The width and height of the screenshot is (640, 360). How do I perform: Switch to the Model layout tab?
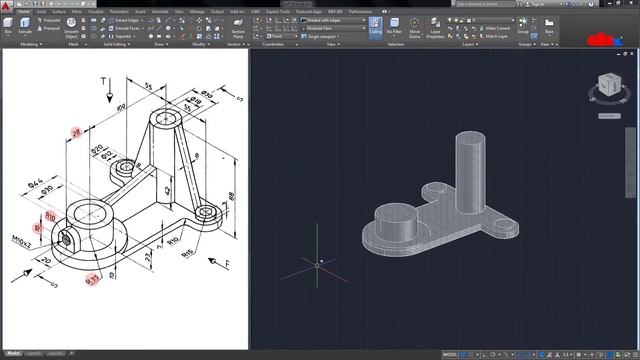click(13, 353)
